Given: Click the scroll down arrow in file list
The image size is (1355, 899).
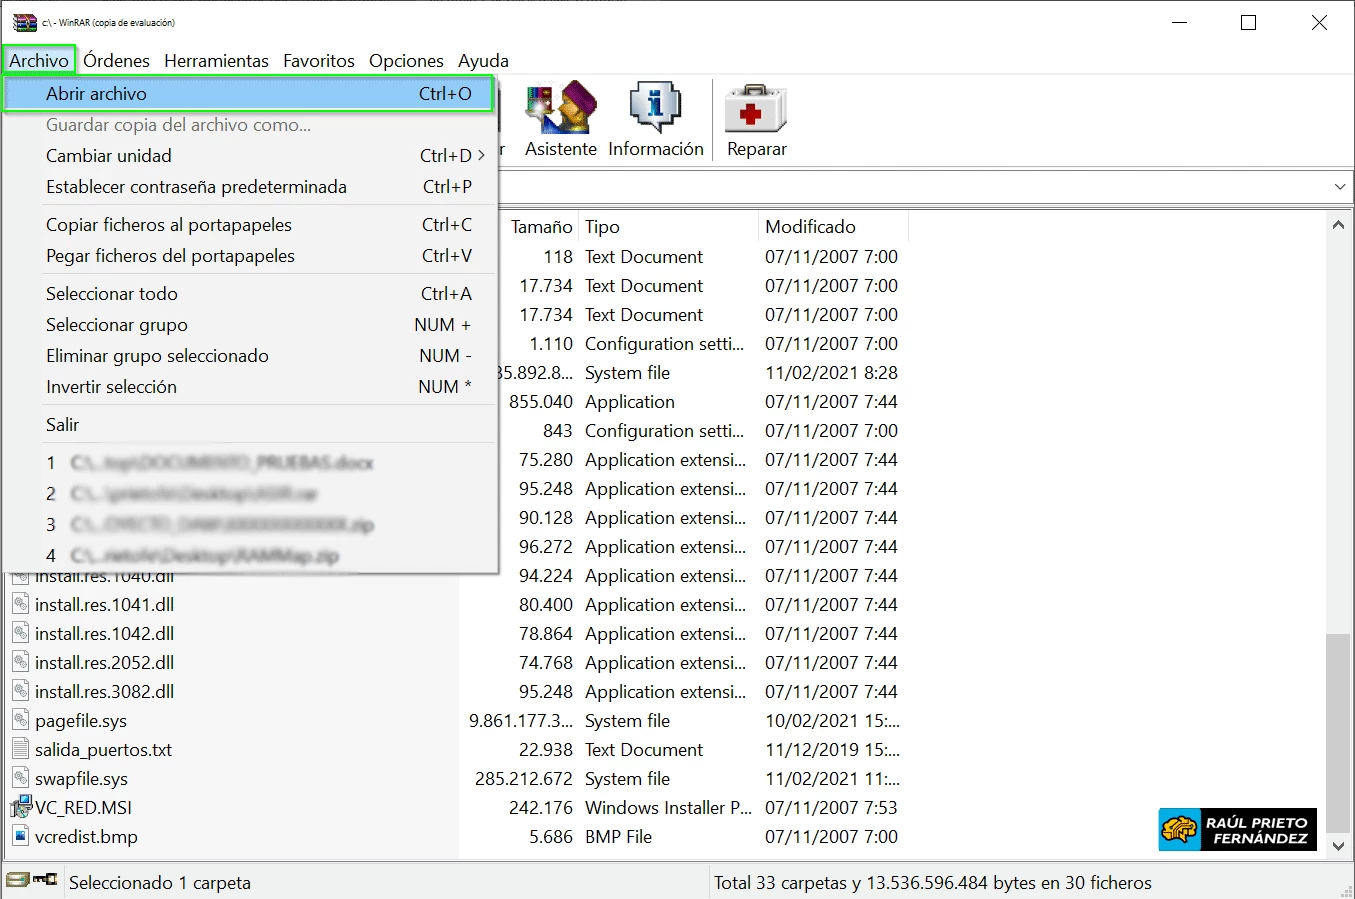Looking at the screenshot, I should 1339,846.
